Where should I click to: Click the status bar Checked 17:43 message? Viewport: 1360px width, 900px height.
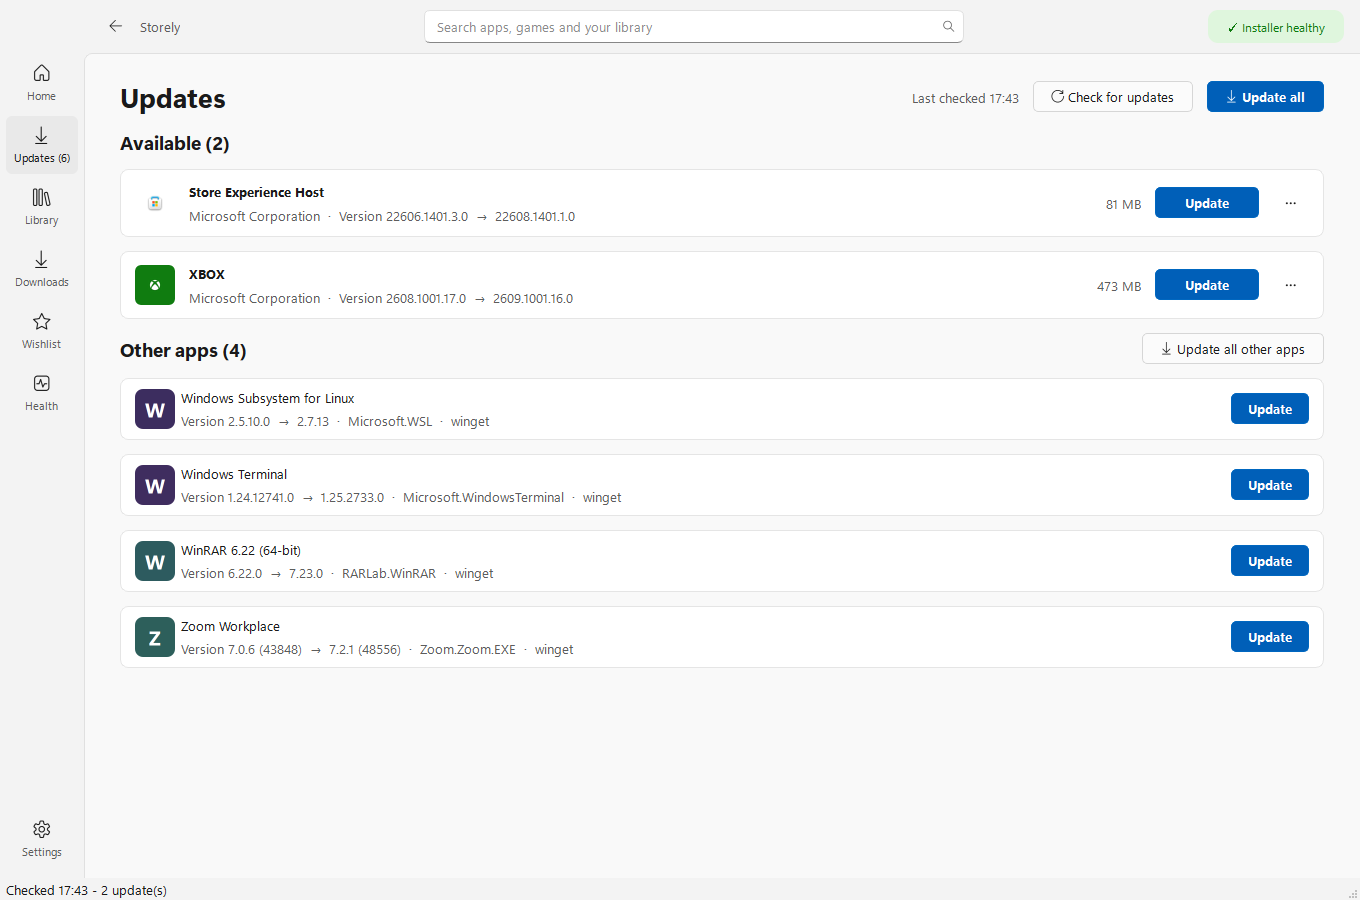(x=86, y=890)
